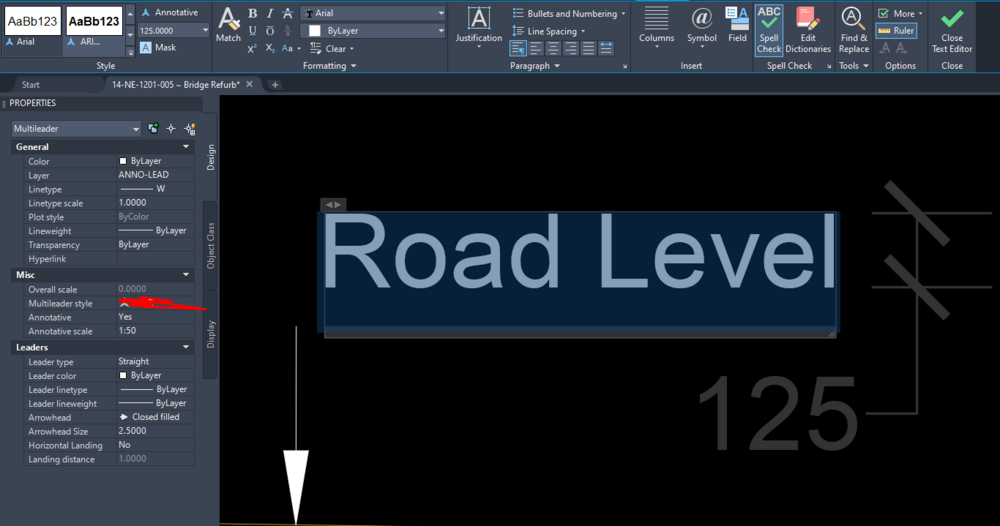Open the Multileader object type dropdown

(x=76, y=128)
